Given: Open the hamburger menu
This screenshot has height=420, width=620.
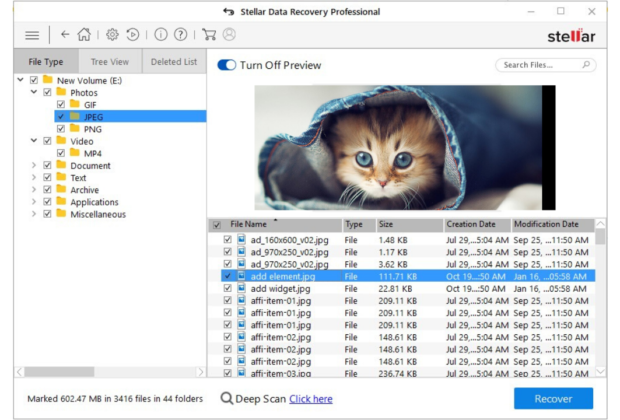Looking at the screenshot, I should click(32, 35).
